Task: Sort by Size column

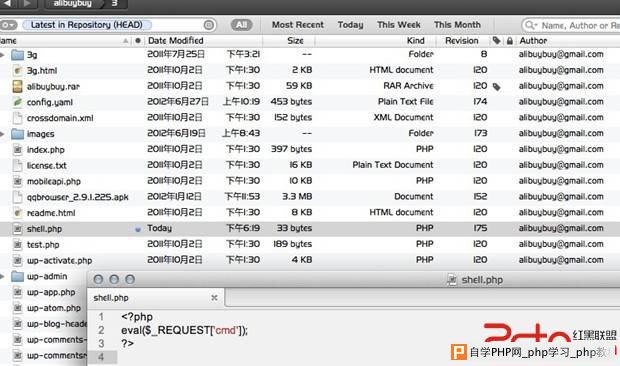Action: (x=295, y=41)
